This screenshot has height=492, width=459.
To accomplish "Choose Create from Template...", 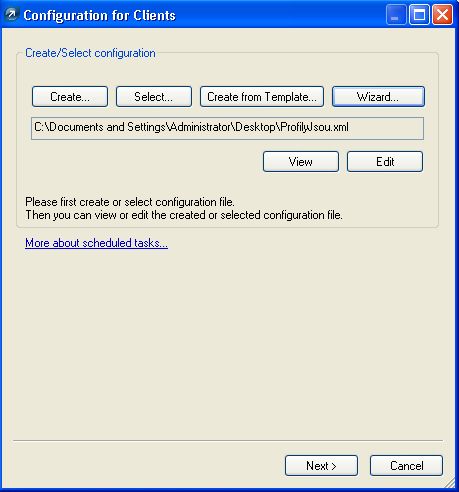I will coord(262,97).
